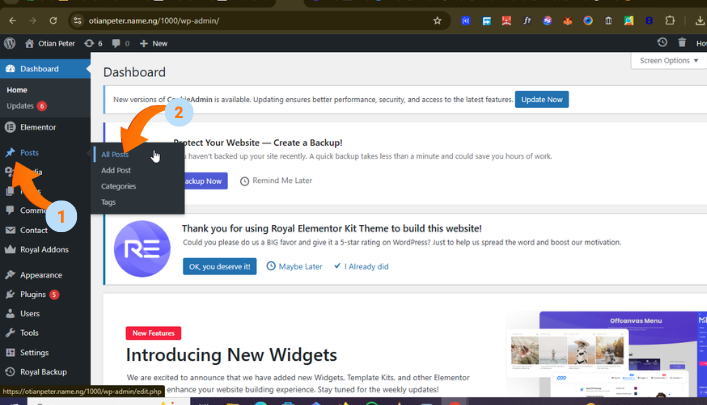The width and height of the screenshot is (707, 405).
Task: Click the WordPress logo in admin bar
Action: (x=10, y=43)
